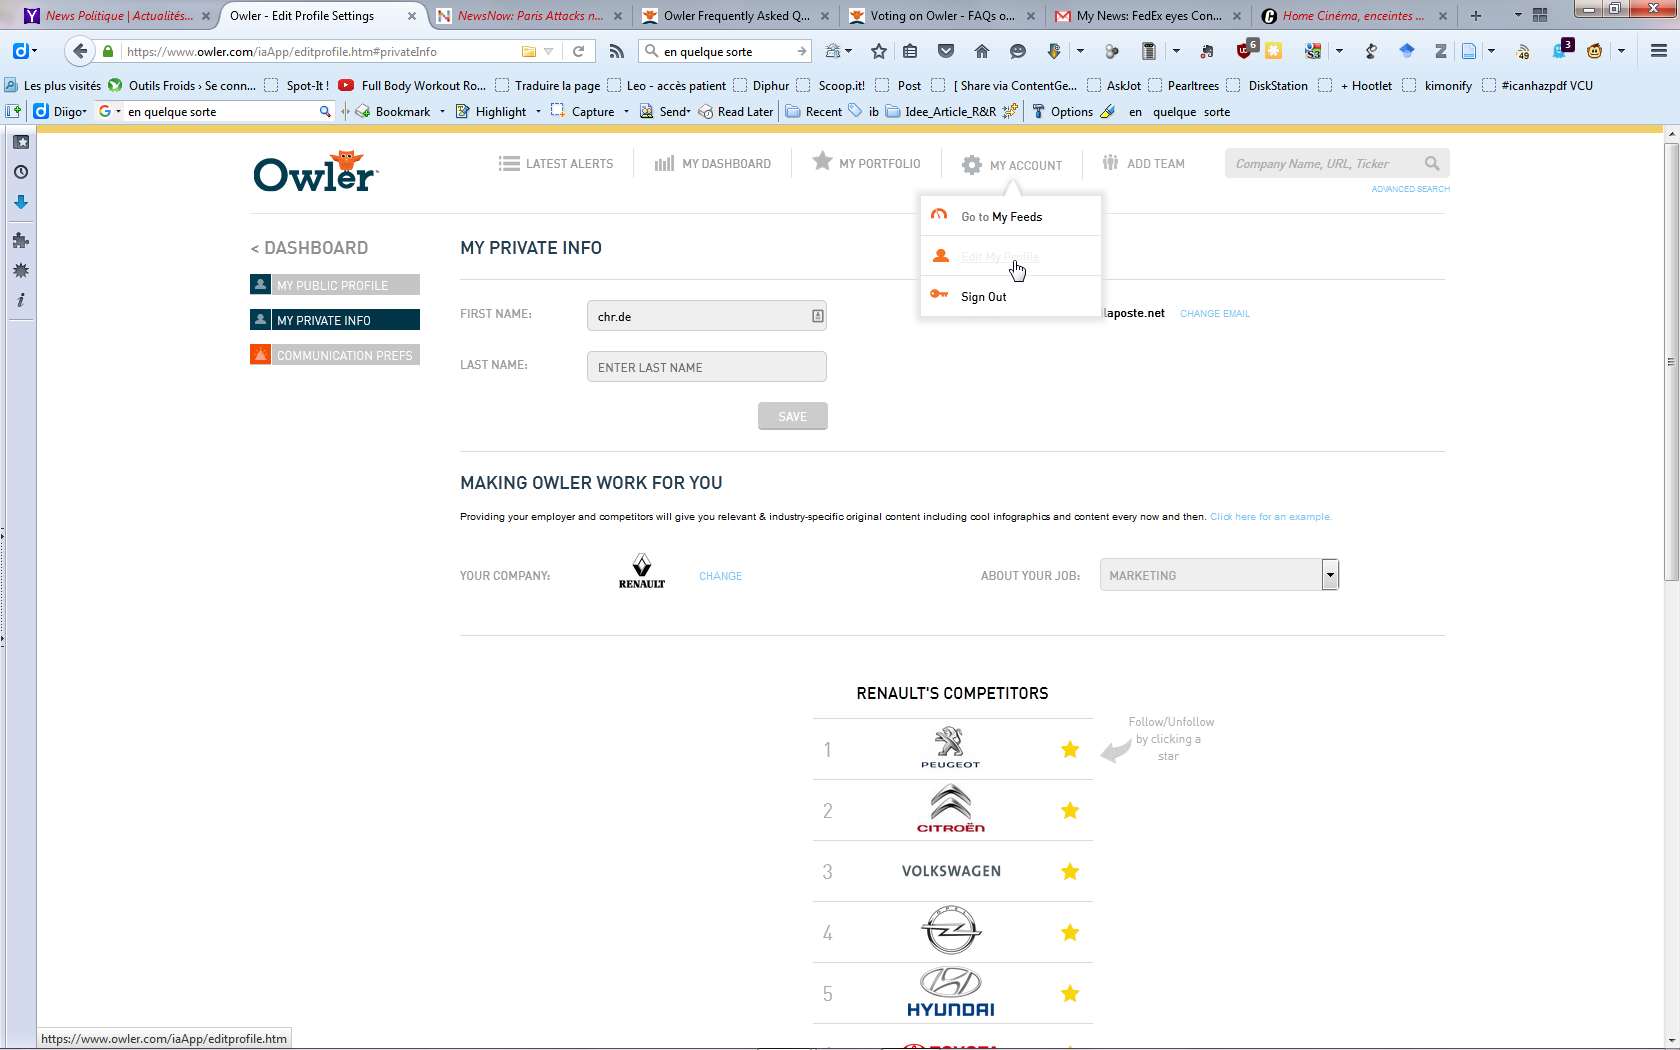Open My Portfolio navigation item

pyautogui.click(x=866, y=163)
